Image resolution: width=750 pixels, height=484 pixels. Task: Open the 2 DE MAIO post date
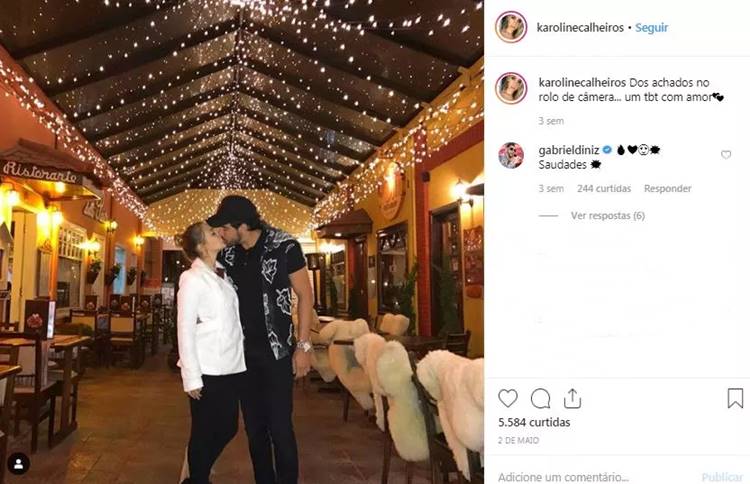[x=518, y=440]
